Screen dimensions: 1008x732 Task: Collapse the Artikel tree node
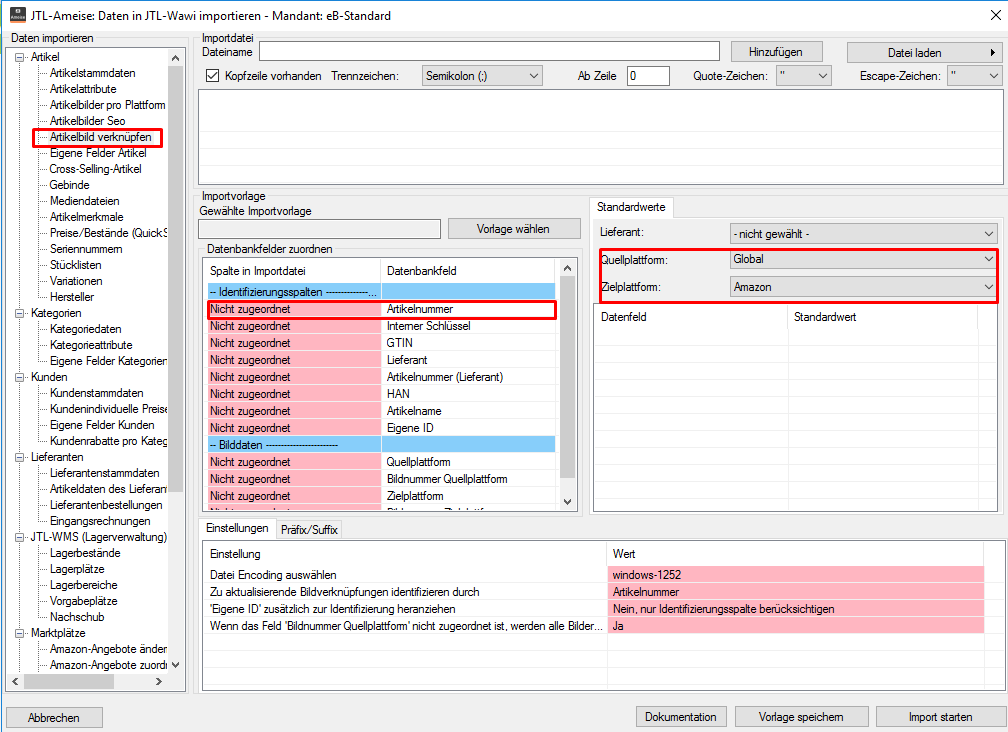point(20,57)
